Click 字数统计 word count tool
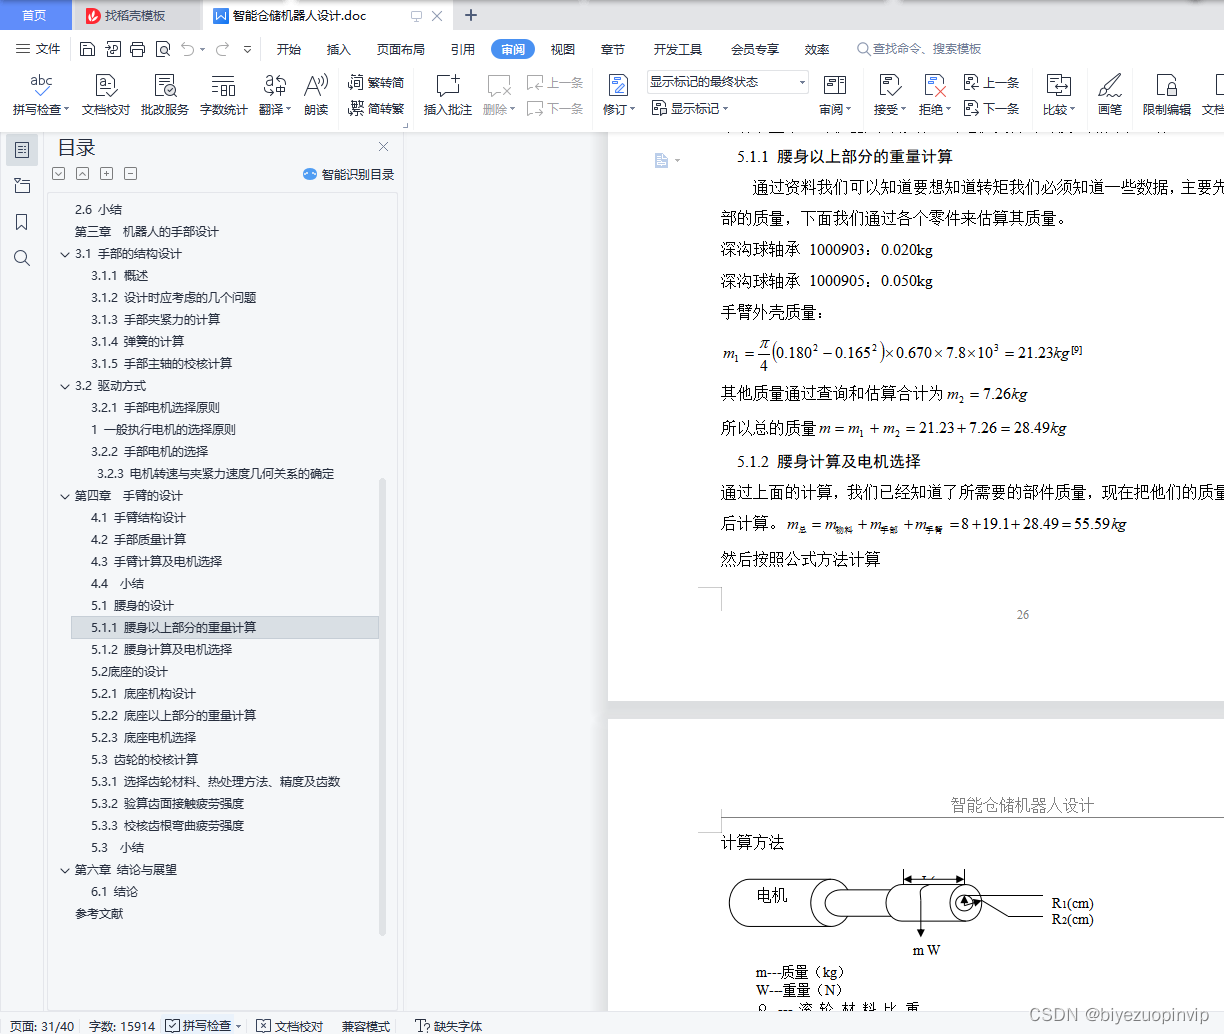The image size is (1224, 1034). pos(224,95)
